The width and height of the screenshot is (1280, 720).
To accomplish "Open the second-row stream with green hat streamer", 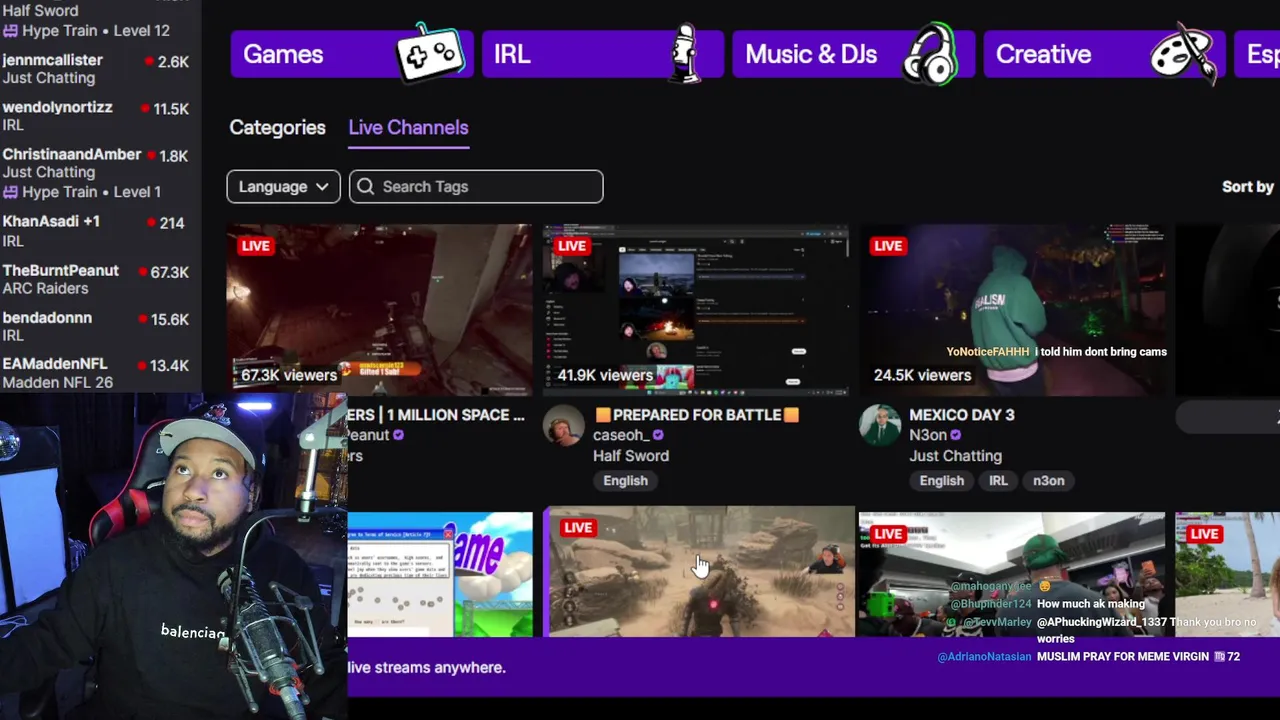I will pos(1012,574).
